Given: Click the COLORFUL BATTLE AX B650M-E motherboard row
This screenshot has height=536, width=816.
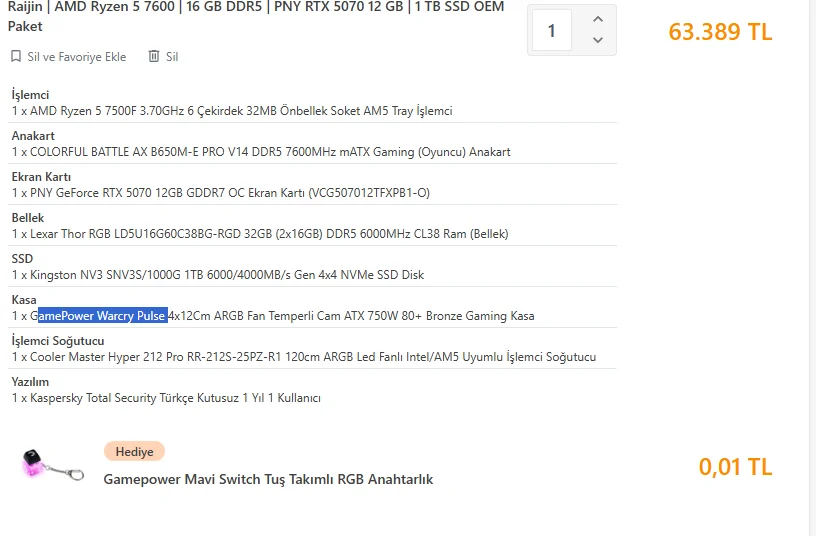Looking at the screenshot, I should tap(261, 152).
